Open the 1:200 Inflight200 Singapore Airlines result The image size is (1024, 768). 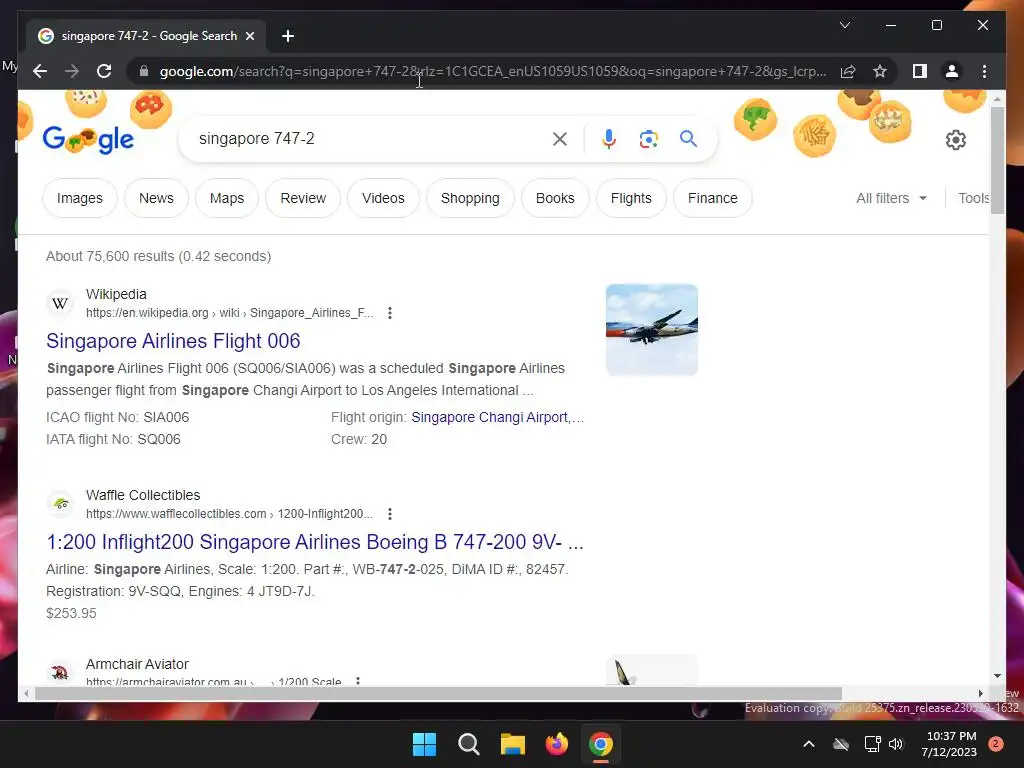click(x=315, y=542)
